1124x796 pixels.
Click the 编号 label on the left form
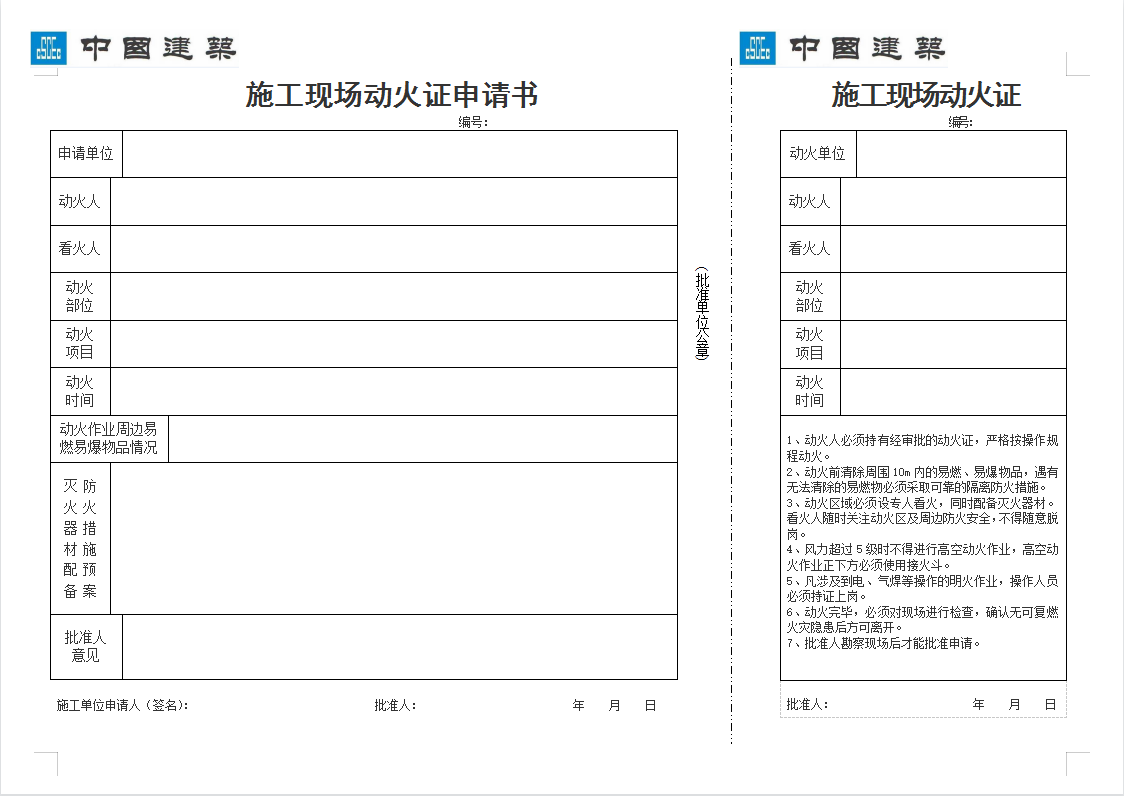click(x=473, y=122)
